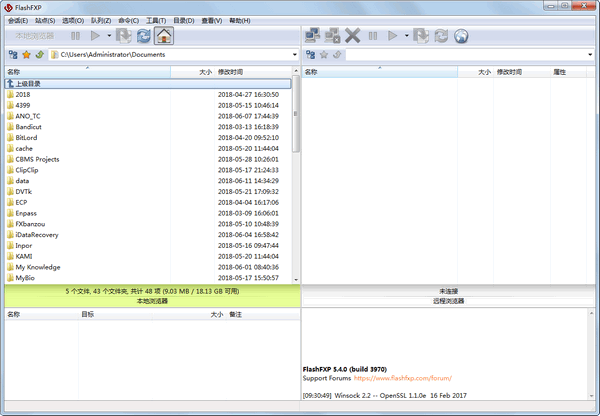Click the local transfer play button

click(94, 35)
